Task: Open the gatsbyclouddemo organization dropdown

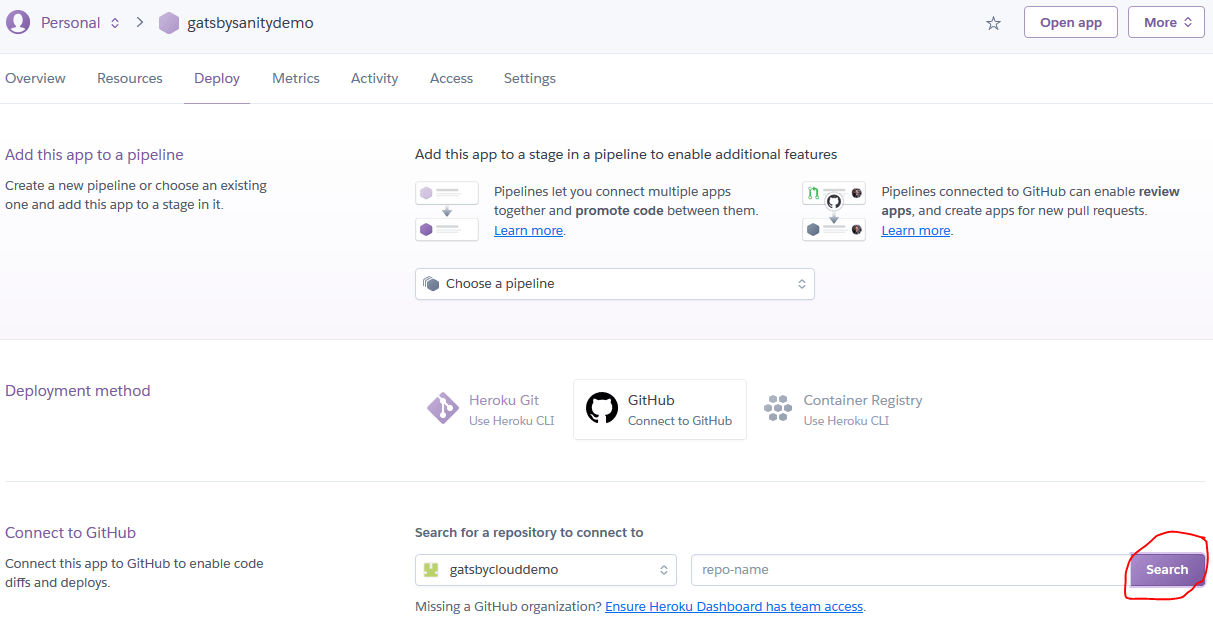Action: 546,570
